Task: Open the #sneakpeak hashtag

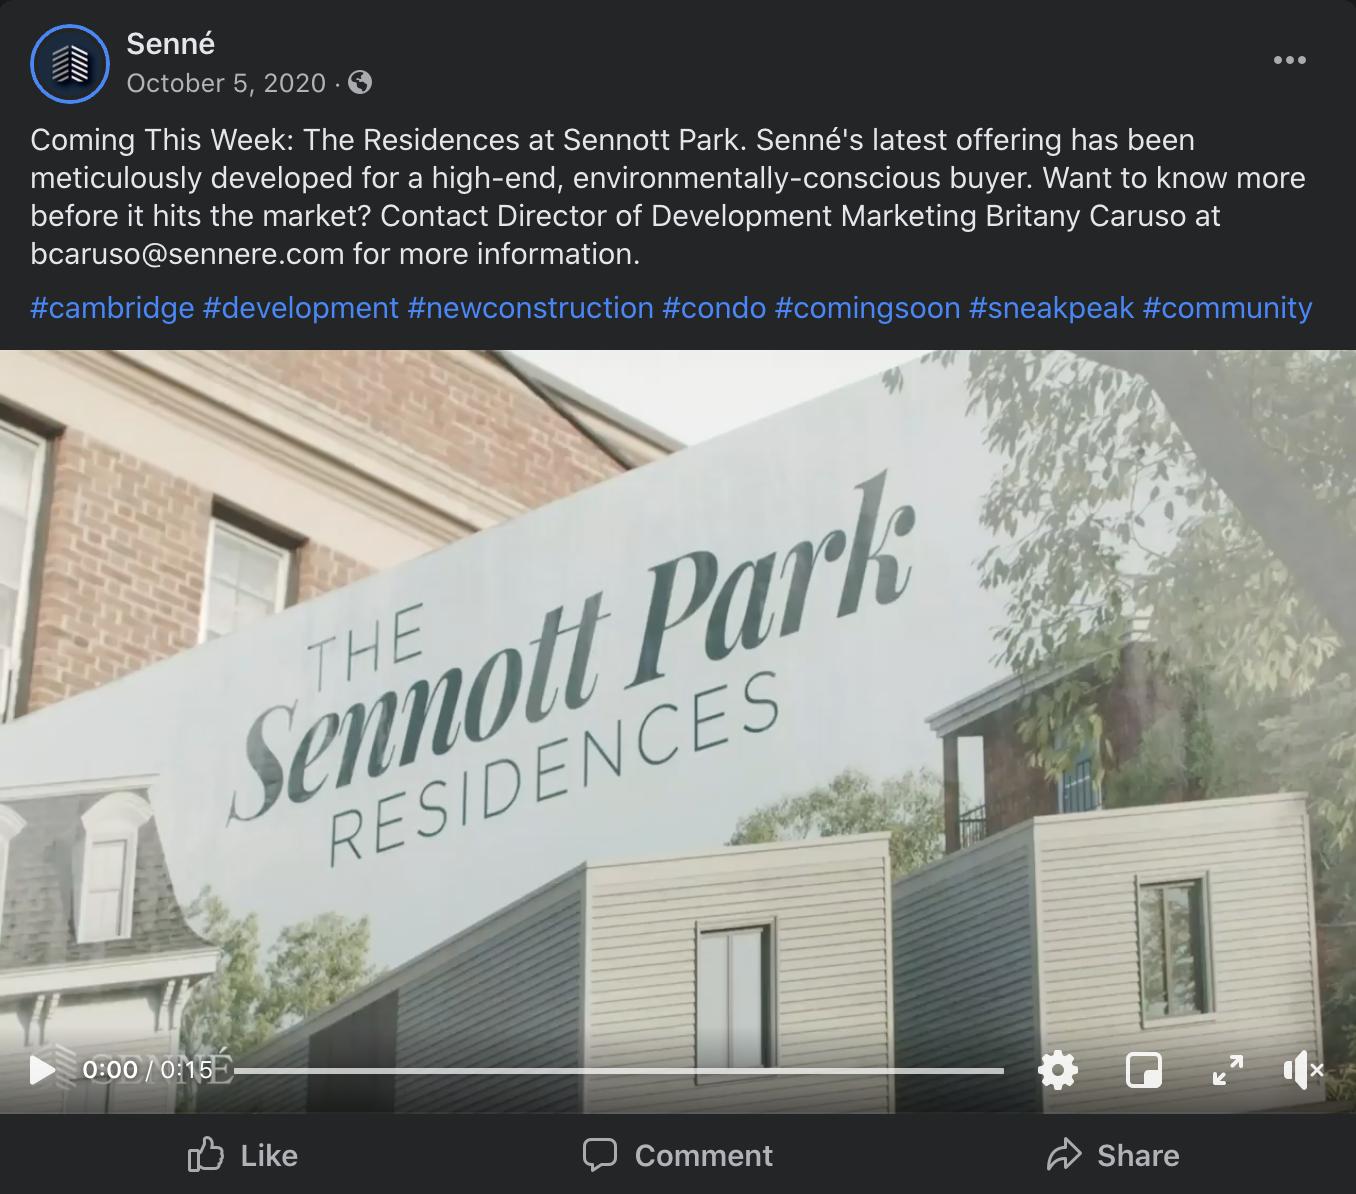Action: click(x=1051, y=308)
